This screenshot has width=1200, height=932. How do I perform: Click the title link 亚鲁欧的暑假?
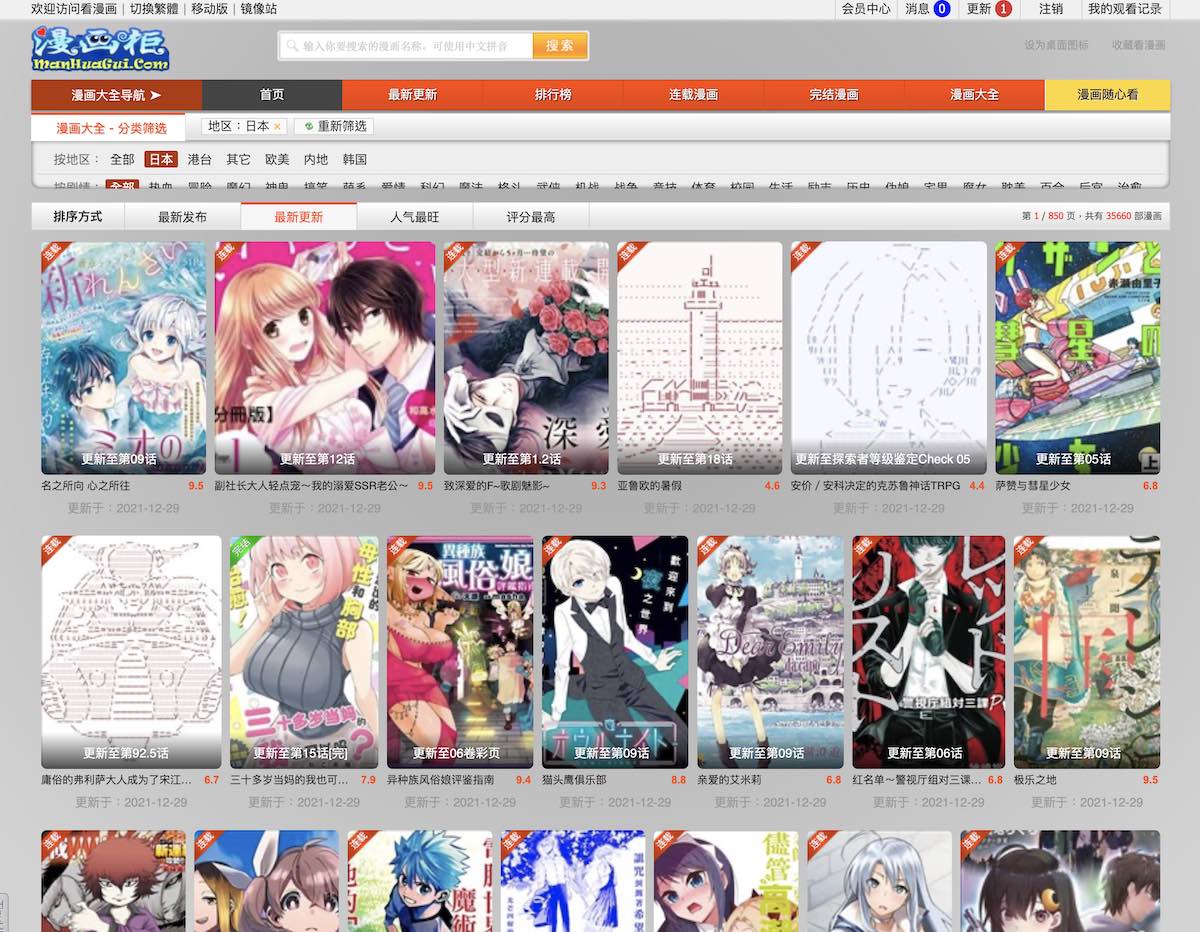click(x=649, y=486)
